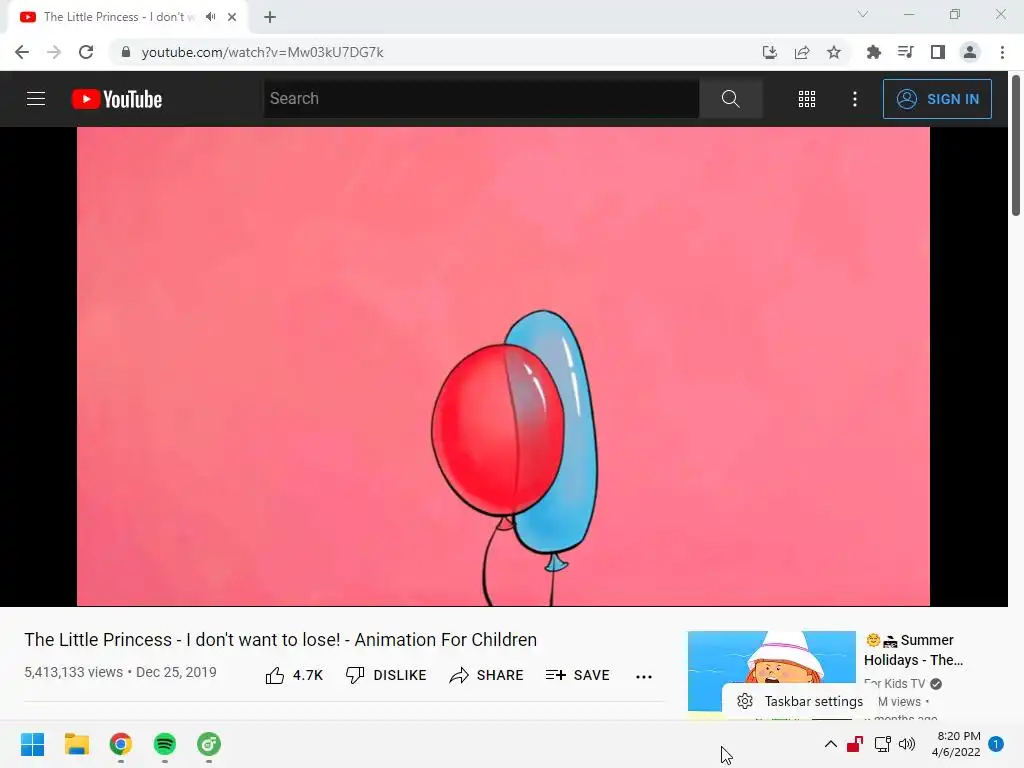Viewport: 1024px width, 768px height.
Task: Bookmark this tab with star icon
Action: [834, 52]
